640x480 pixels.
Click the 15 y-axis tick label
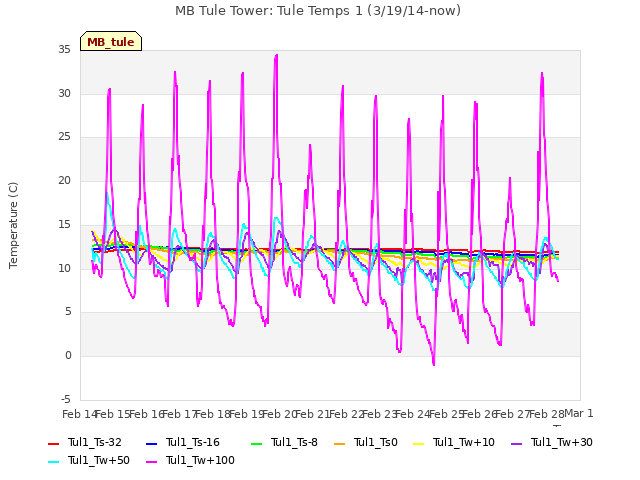tap(64, 224)
